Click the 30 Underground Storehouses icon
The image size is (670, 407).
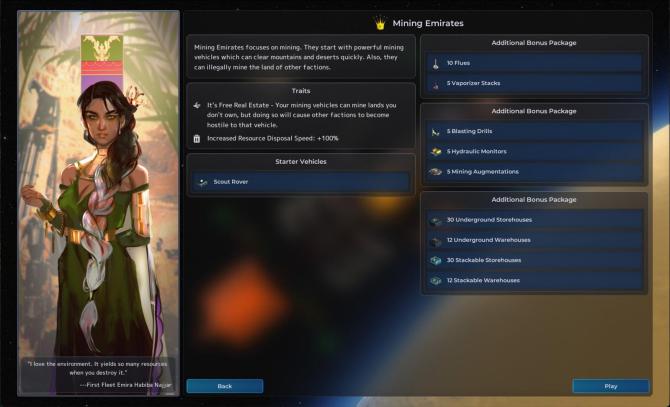[435, 220]
